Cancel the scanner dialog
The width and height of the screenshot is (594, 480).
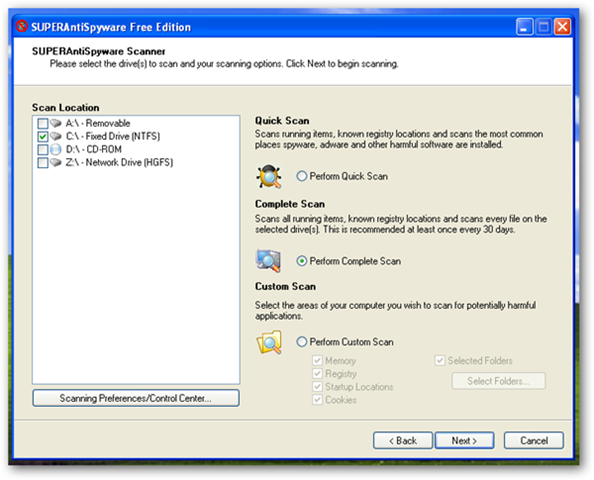pyautogui.click(x=534, y=441)
